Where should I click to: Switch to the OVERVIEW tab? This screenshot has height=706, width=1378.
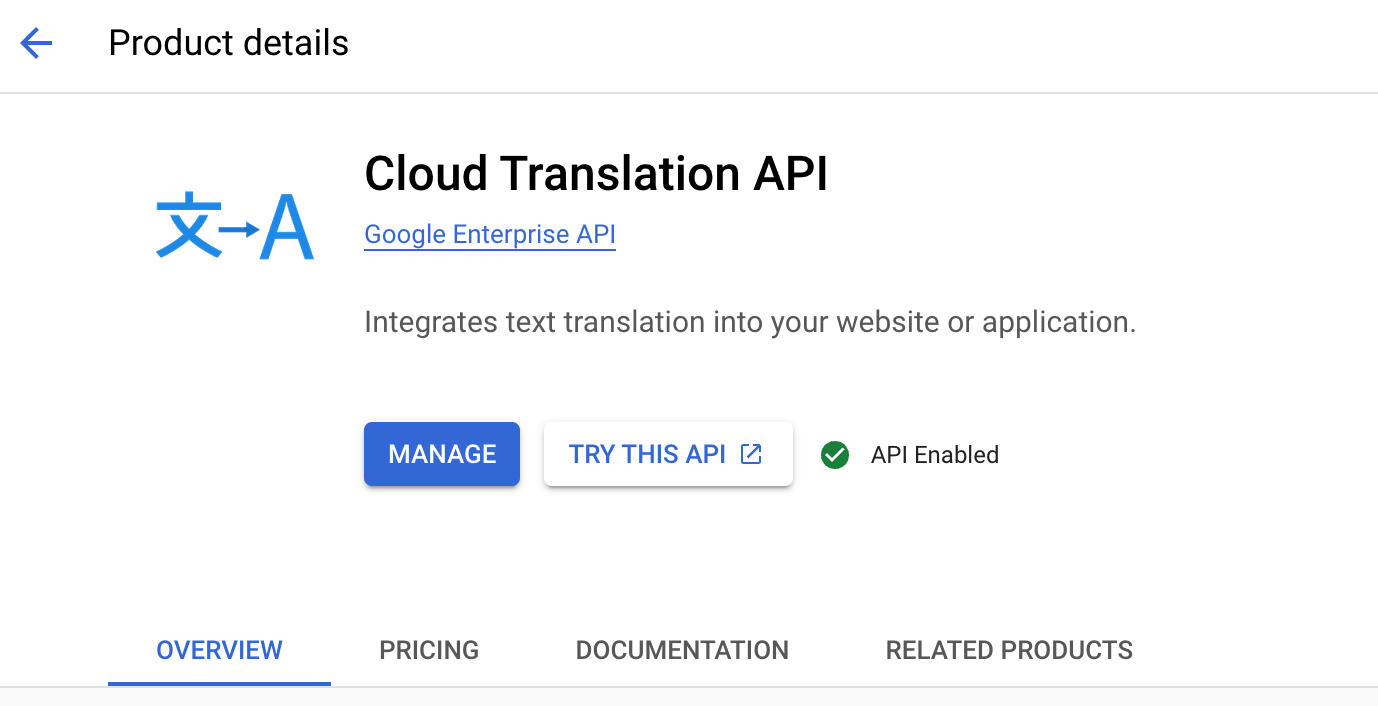[x=219, y=650]
